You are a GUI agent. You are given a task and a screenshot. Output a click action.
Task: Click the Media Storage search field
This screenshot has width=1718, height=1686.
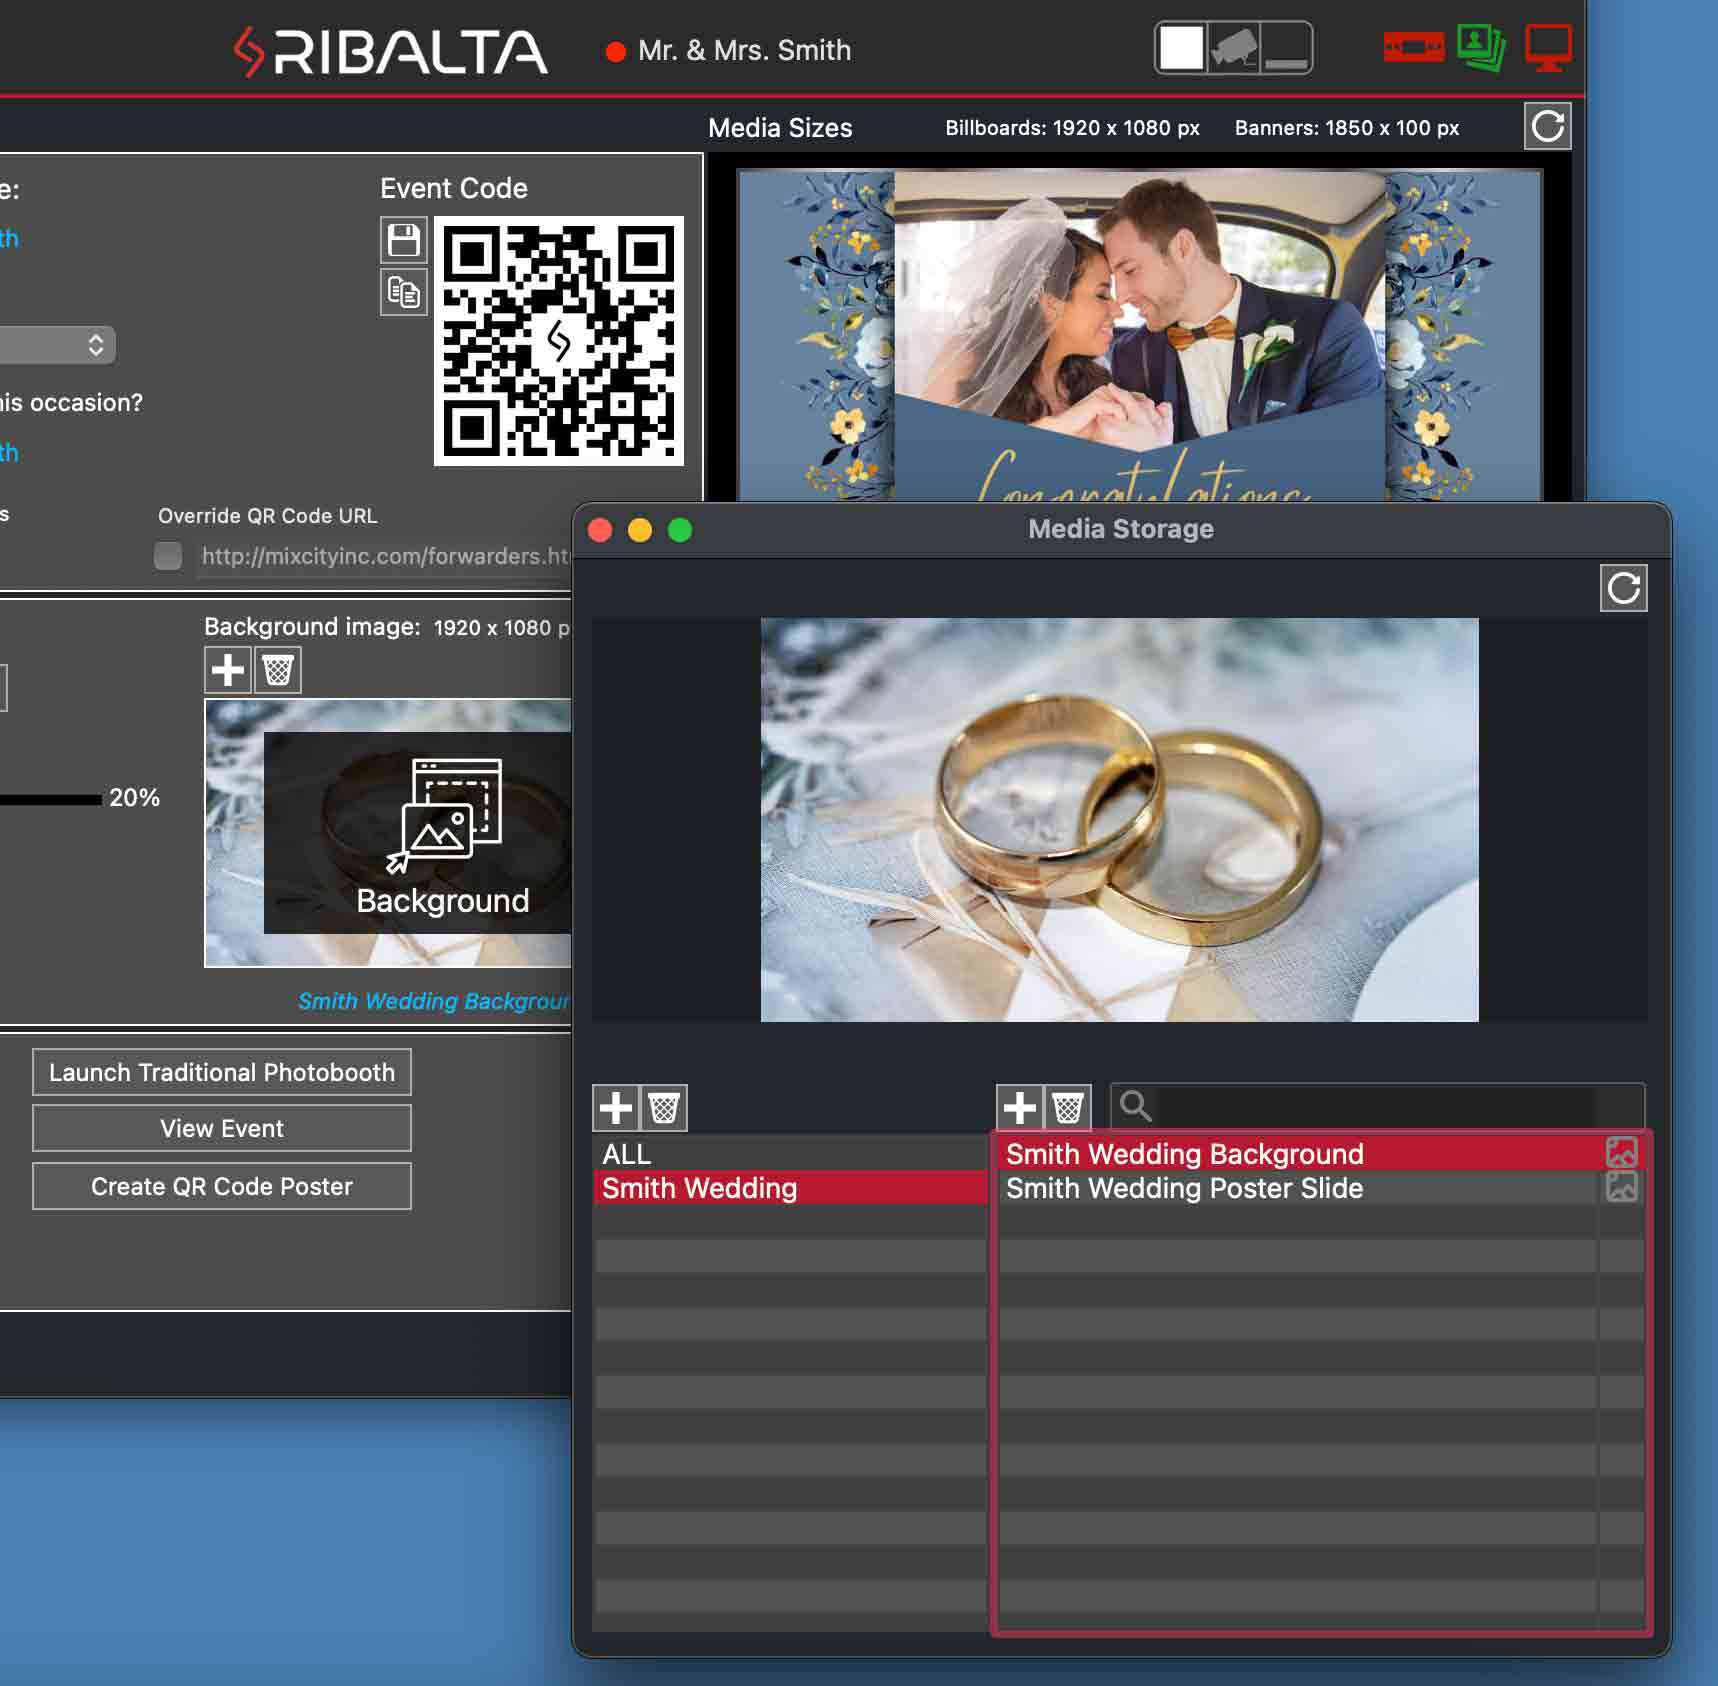click(1375, 1106)
